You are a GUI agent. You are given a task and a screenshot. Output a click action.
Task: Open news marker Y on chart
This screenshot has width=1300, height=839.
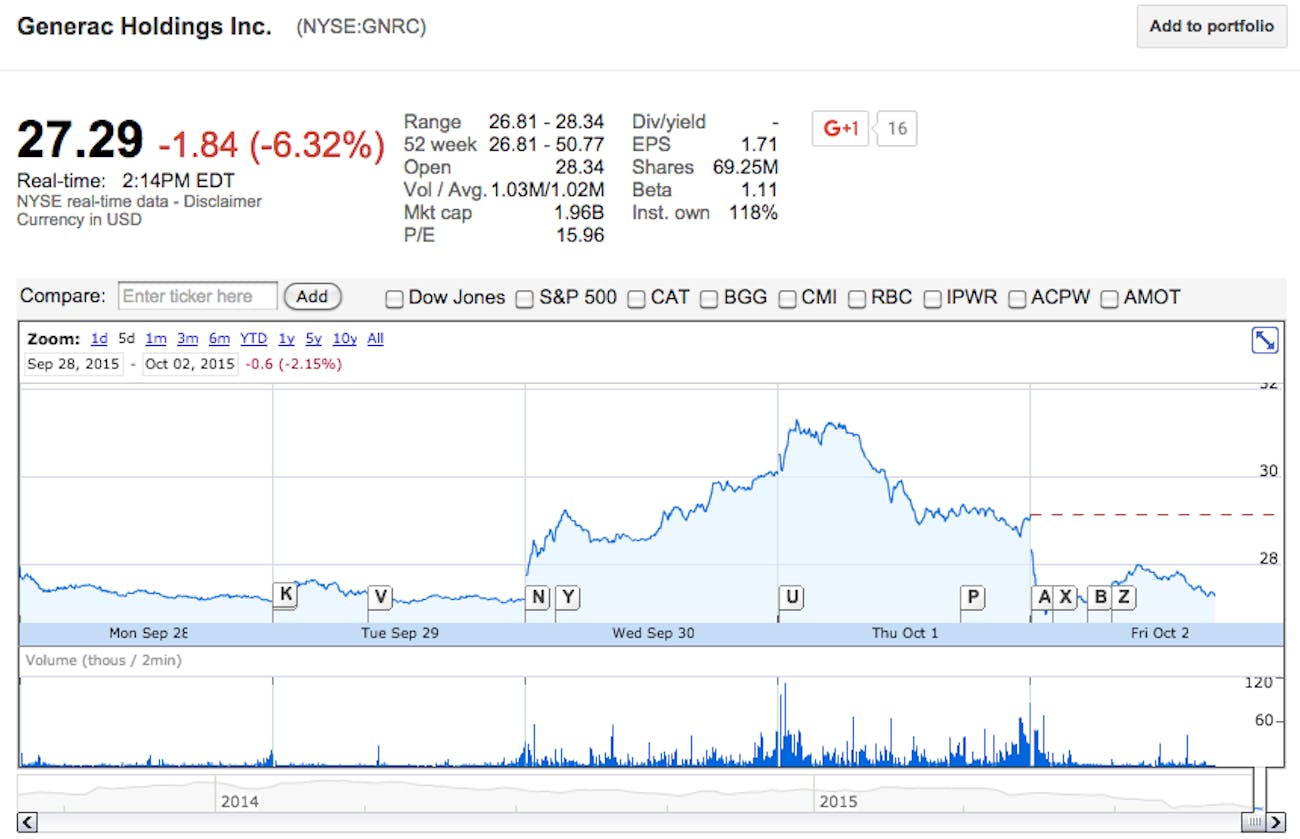click(568, 598)
